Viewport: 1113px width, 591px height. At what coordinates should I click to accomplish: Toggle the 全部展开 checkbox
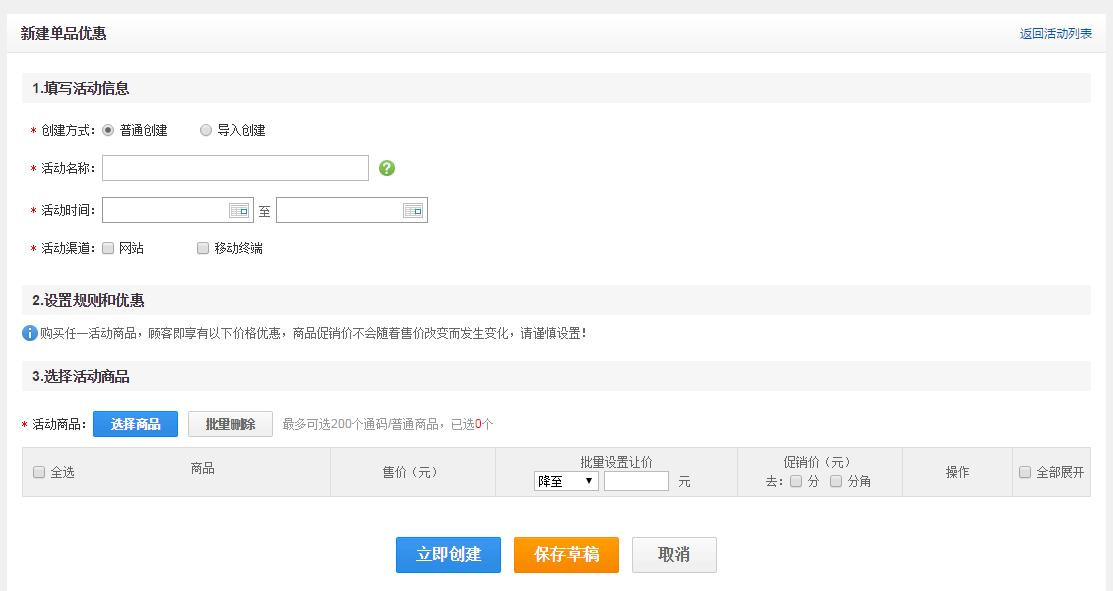click(1025, 473)
